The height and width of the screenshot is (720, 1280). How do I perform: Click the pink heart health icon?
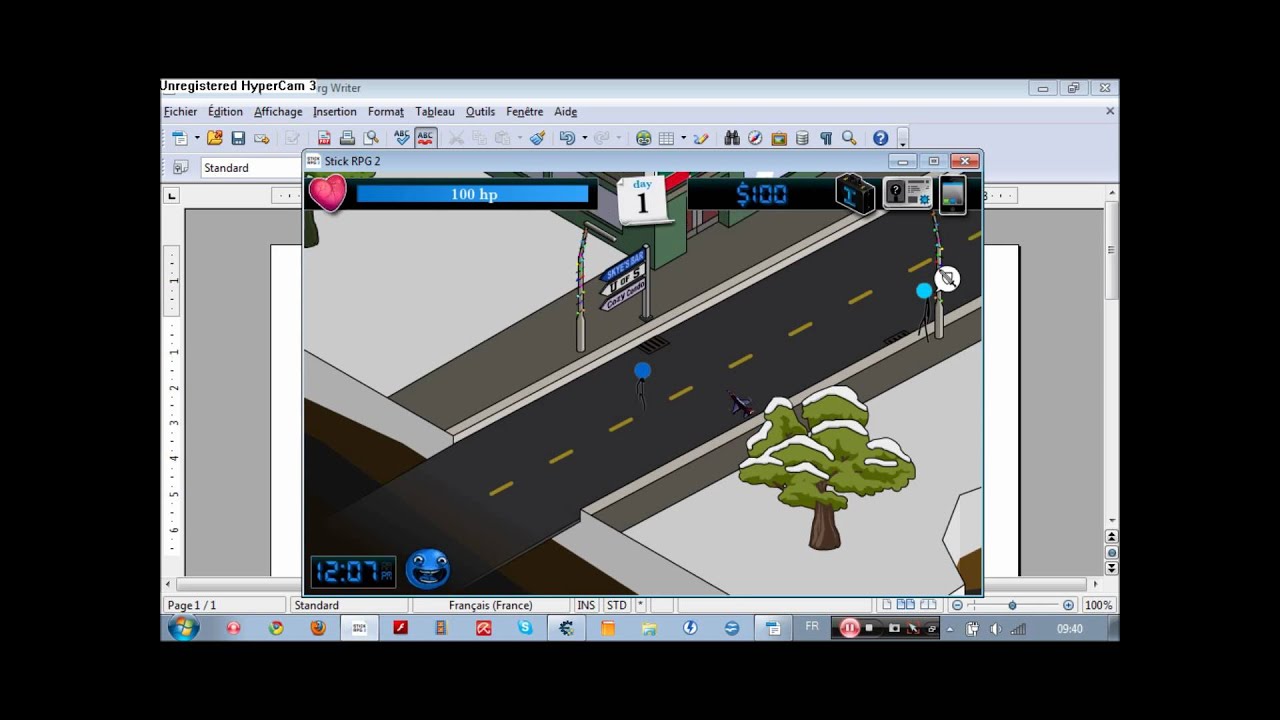click(327, 193)
